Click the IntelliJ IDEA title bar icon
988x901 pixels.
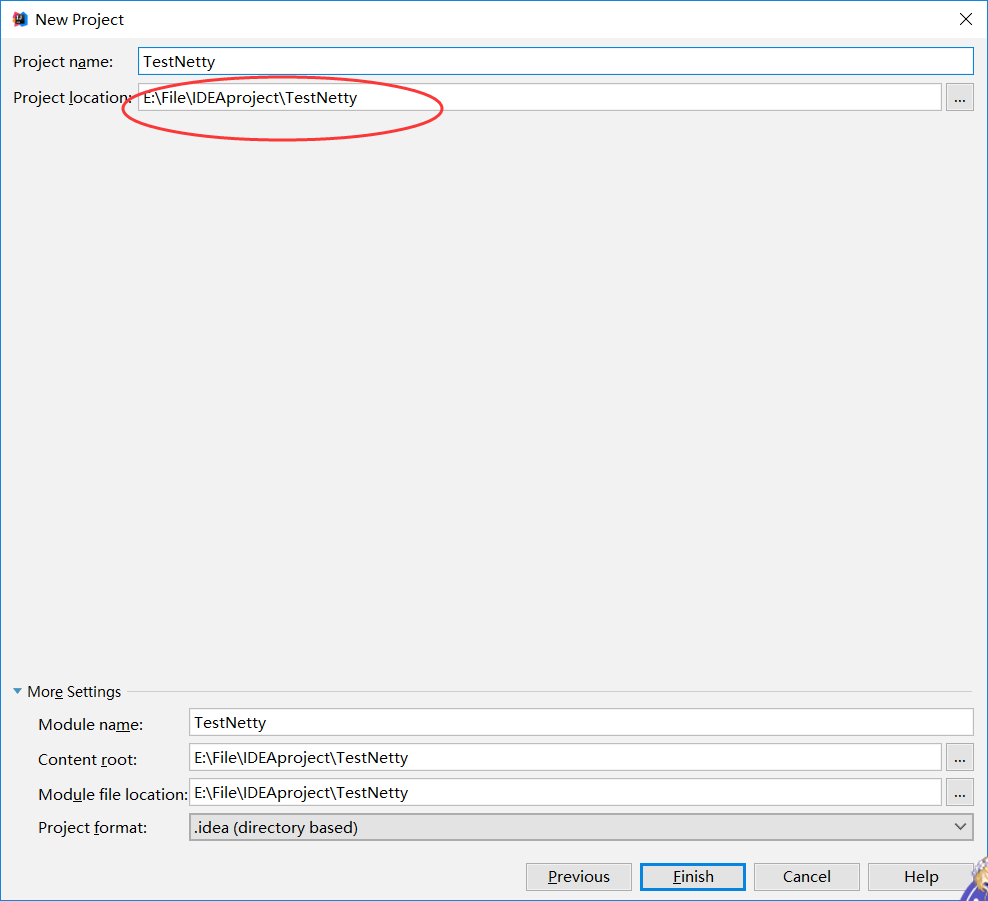[x=20, y=19]
